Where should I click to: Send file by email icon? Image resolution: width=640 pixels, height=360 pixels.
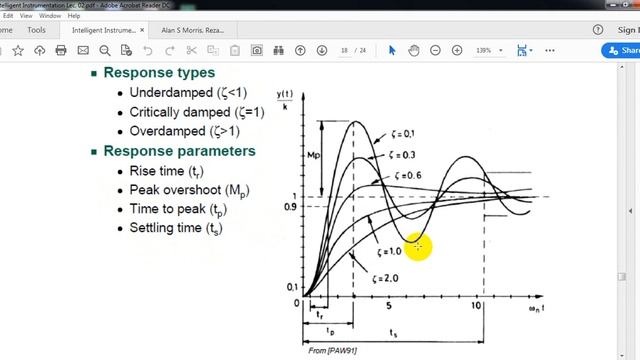coord(83,51)
